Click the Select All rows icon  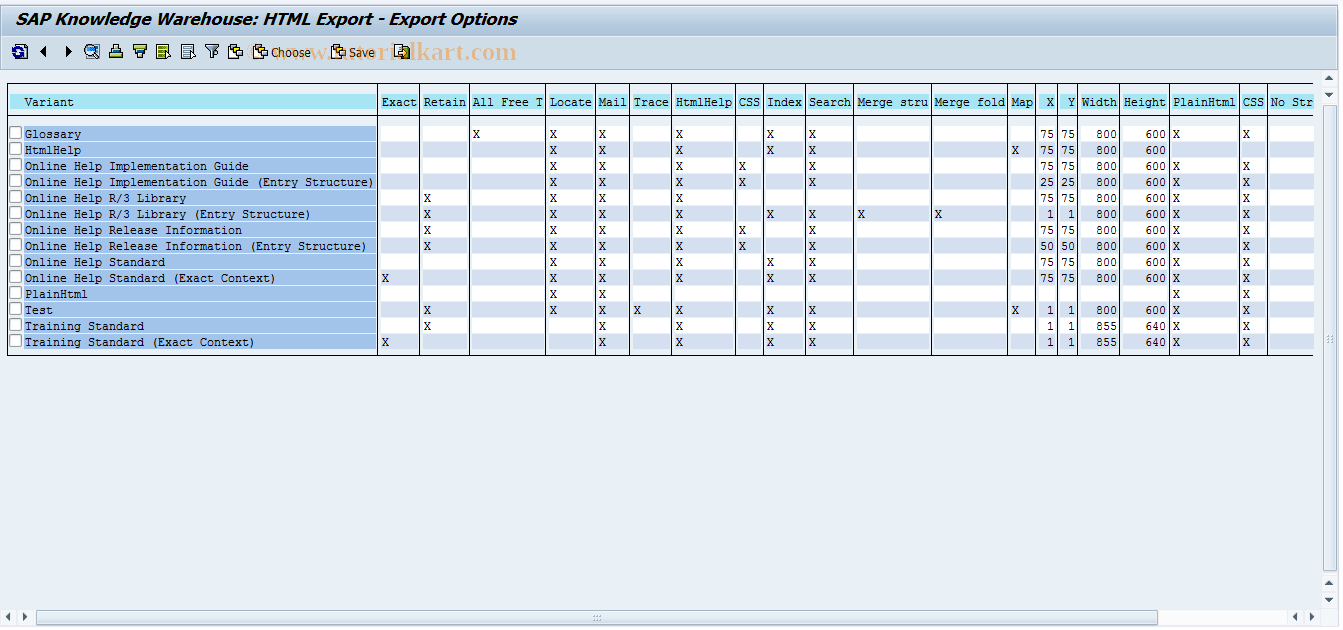coord(163,52)
